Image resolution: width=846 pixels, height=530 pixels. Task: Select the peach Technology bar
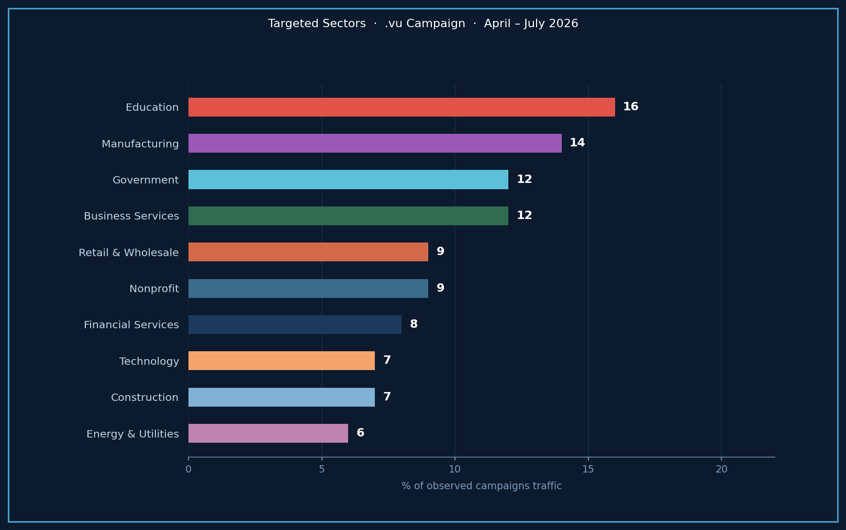pos(282,361)
